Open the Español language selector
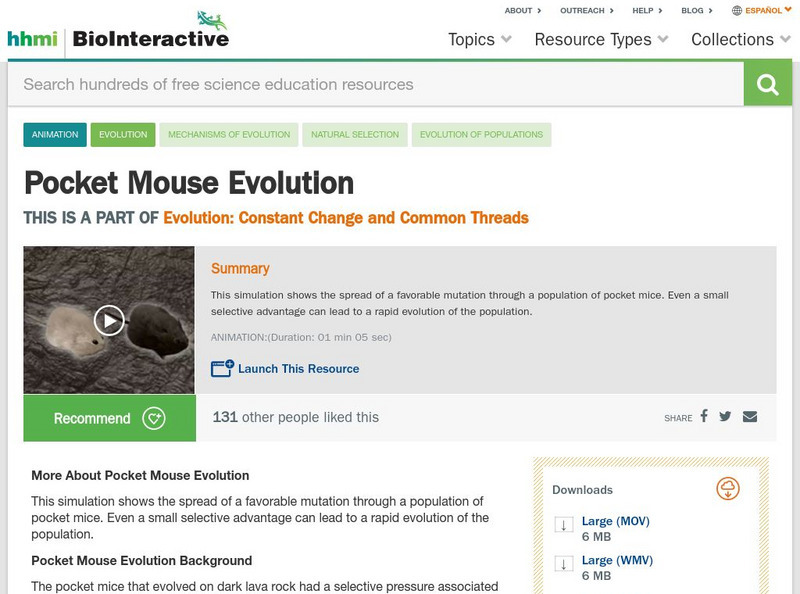 (x=762, y=11)
